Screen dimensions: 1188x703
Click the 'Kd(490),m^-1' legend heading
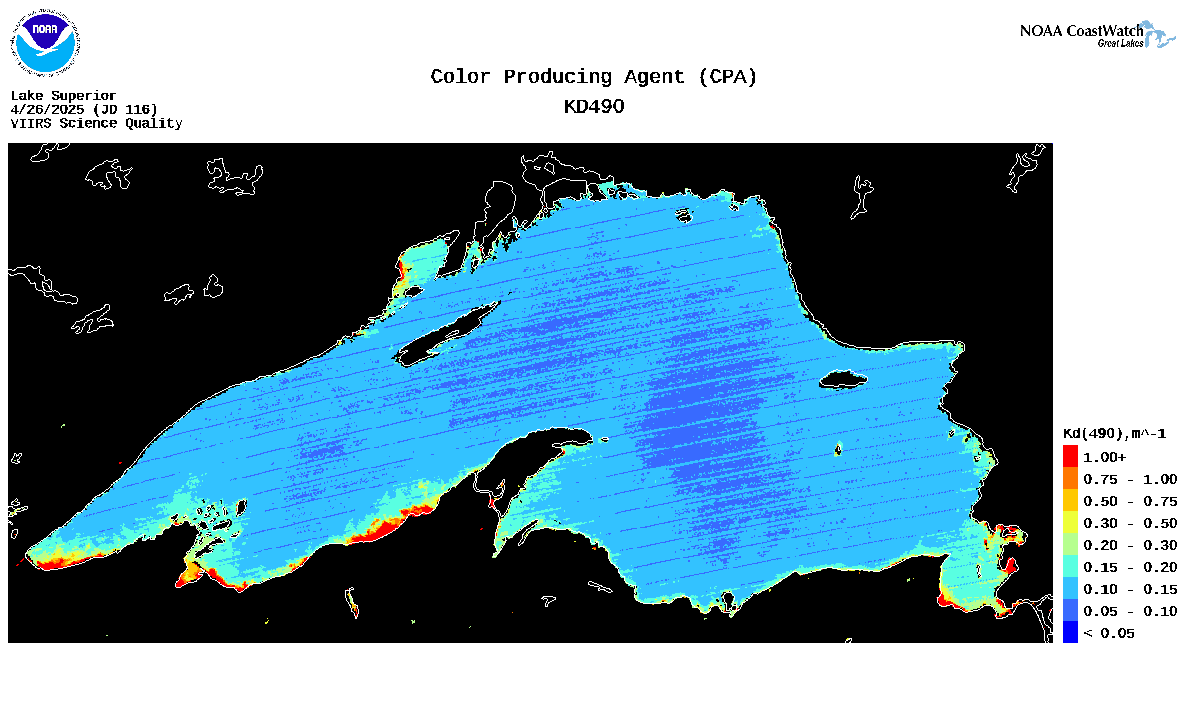(x=1115, y=434)
